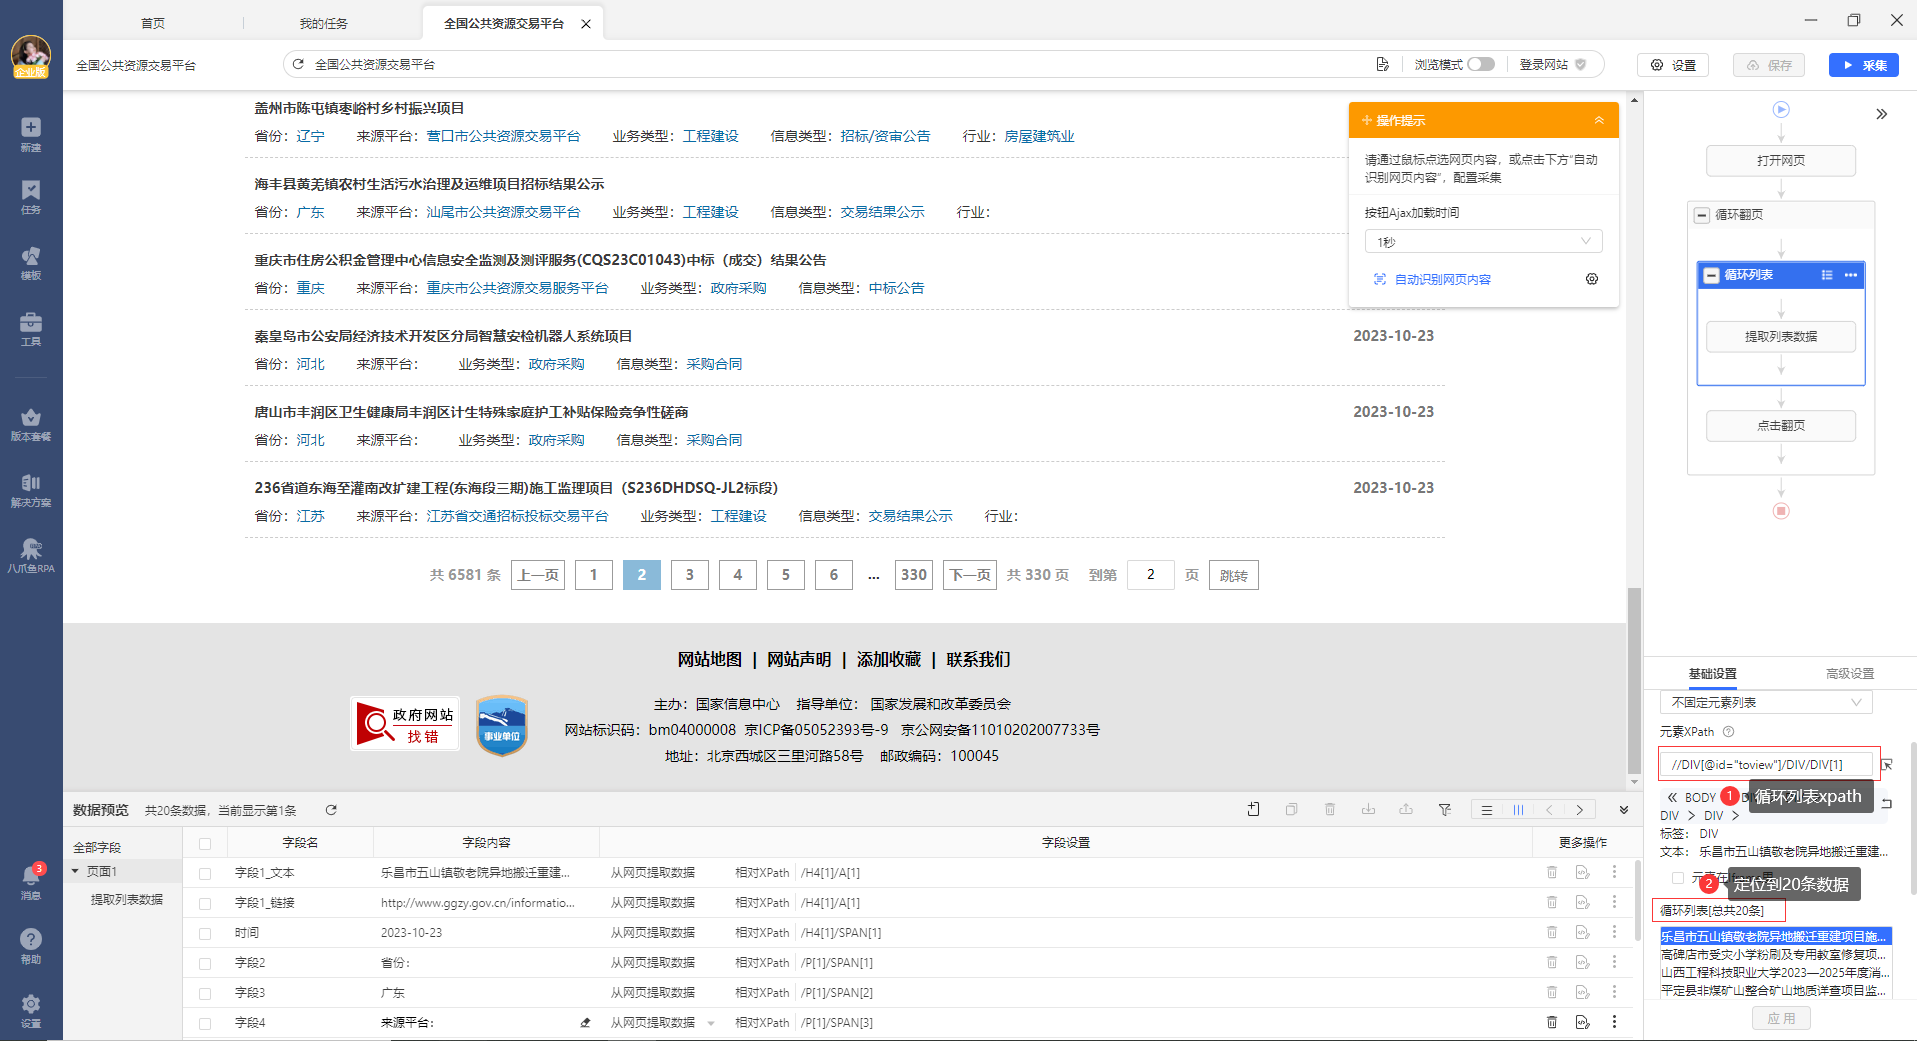Image resolution: width=1917 pixels, height=1041 pixels.
Task: Open the 帮助 help icon in sidebar
Action: click(31, 946)
